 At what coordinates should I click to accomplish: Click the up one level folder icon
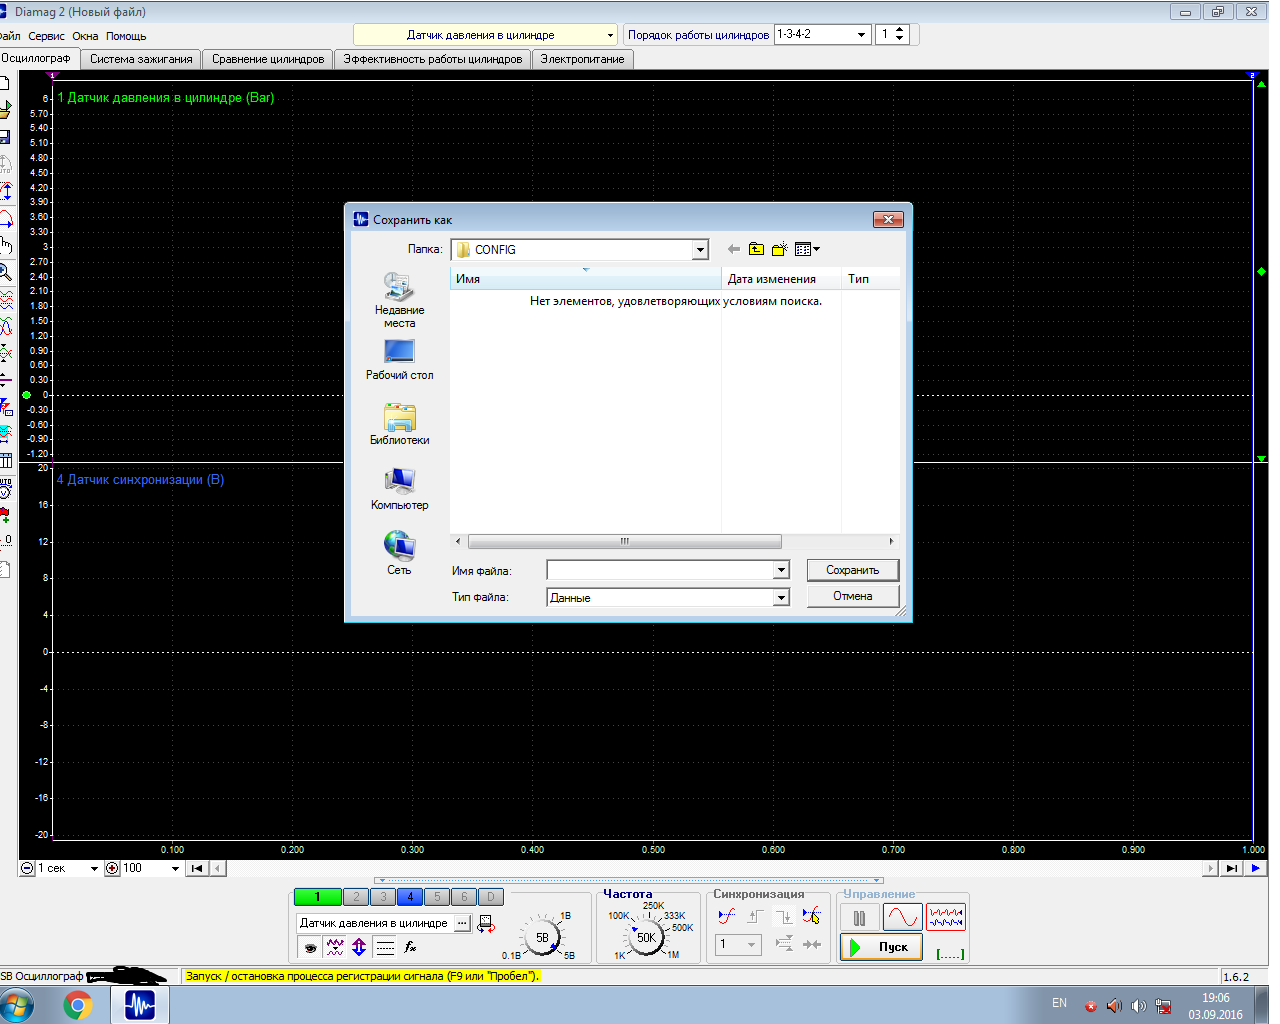(x=757, y=249)
